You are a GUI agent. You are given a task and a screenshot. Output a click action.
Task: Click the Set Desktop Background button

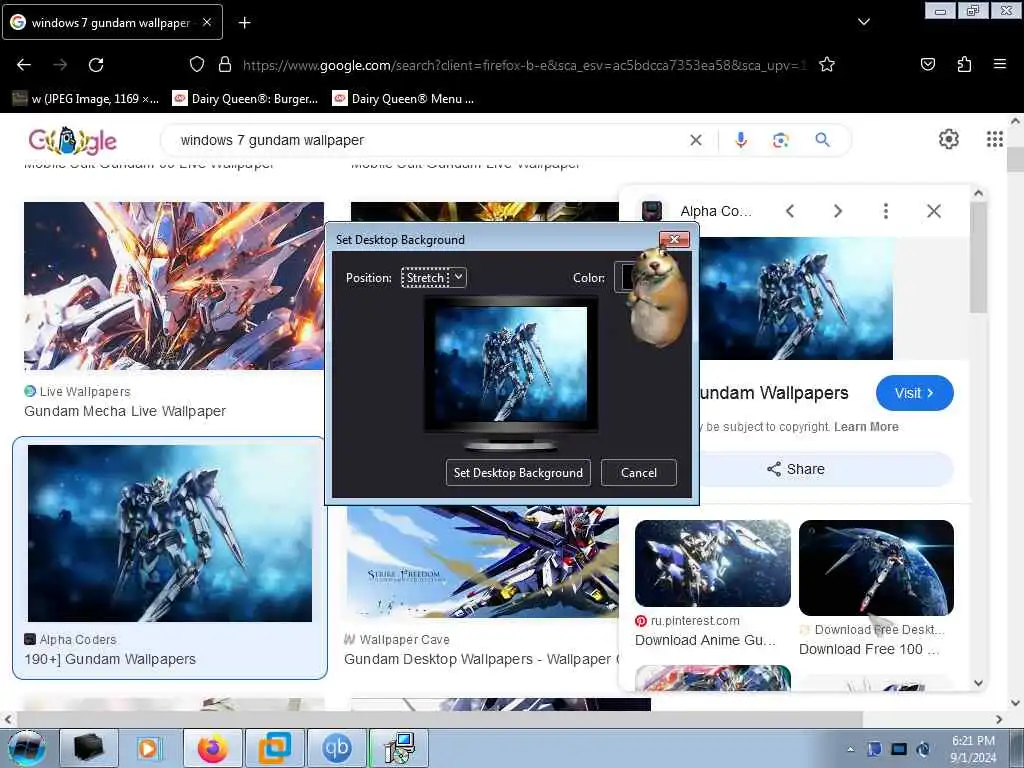click(x=518, y=473)
